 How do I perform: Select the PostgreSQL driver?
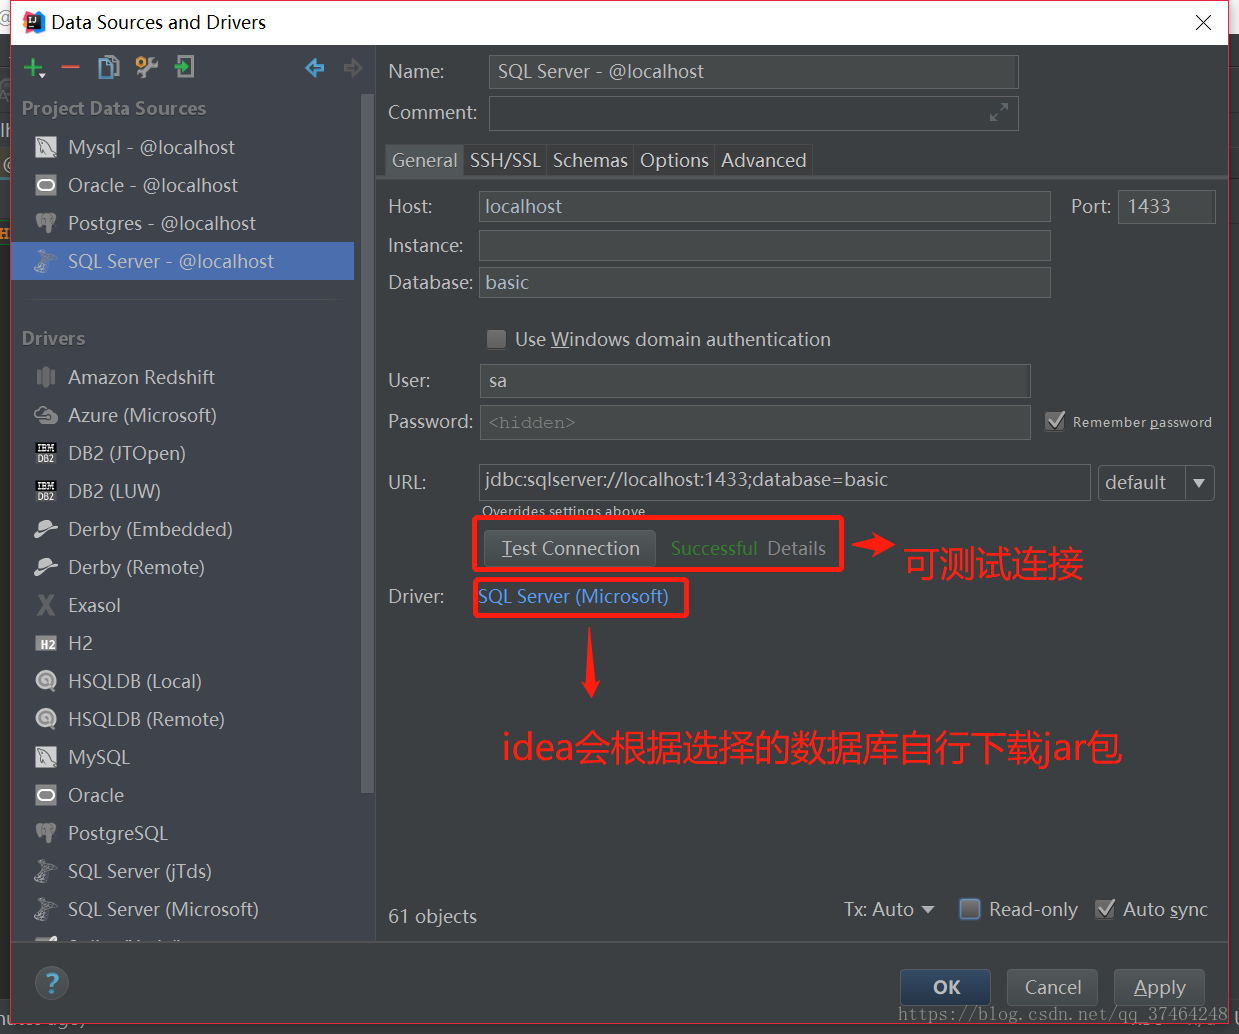coord(182,833)
